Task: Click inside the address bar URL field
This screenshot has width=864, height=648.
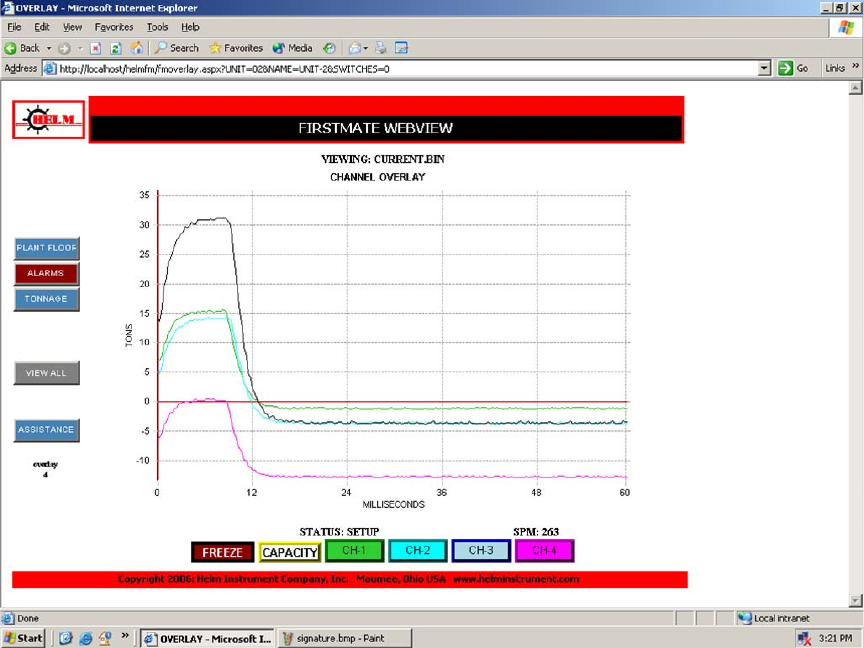Action: point(408,69)
